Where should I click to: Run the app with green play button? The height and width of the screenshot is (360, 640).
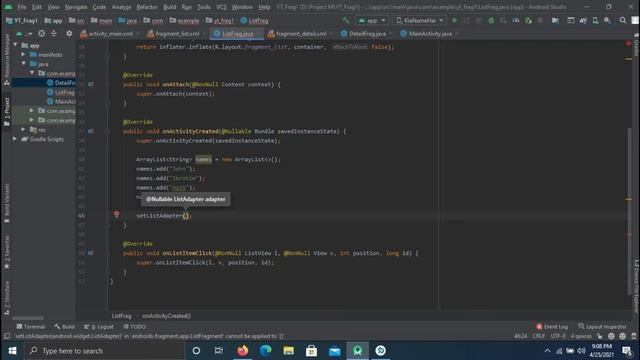[x=455, y=20]
